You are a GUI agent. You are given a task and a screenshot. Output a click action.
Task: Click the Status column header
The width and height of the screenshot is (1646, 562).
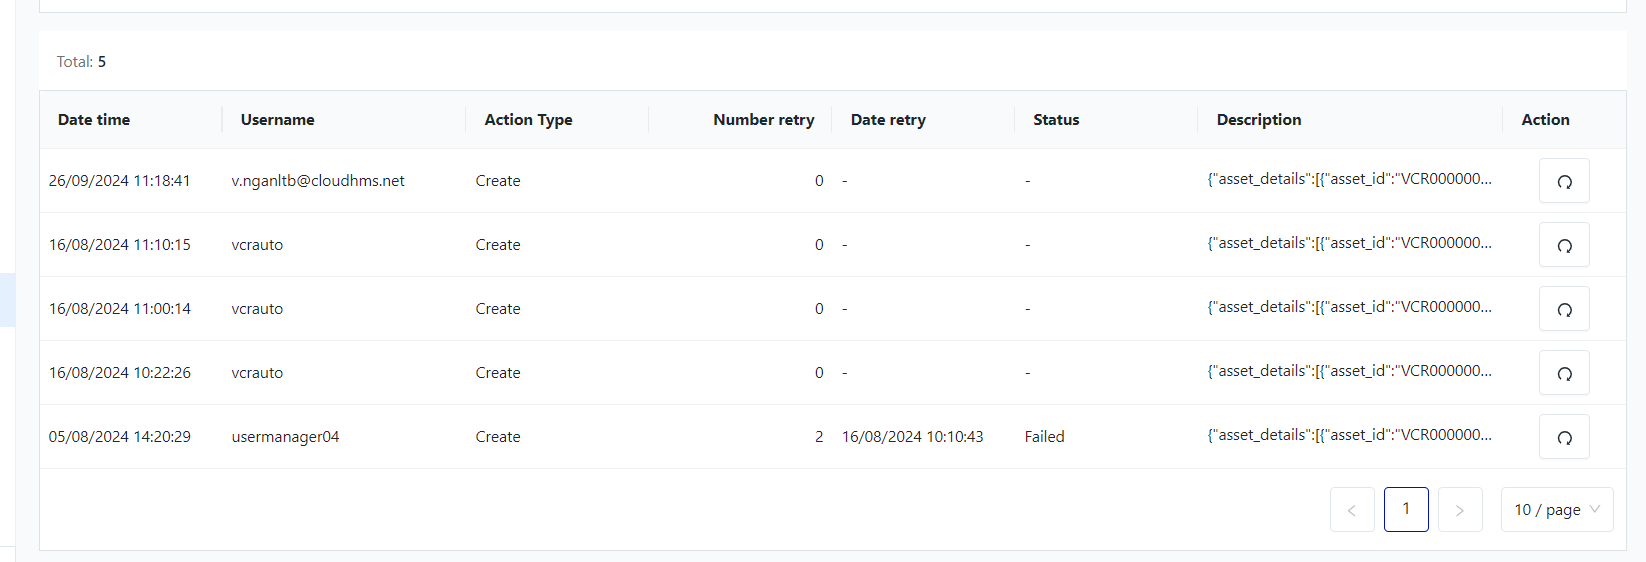(1056, 120)
